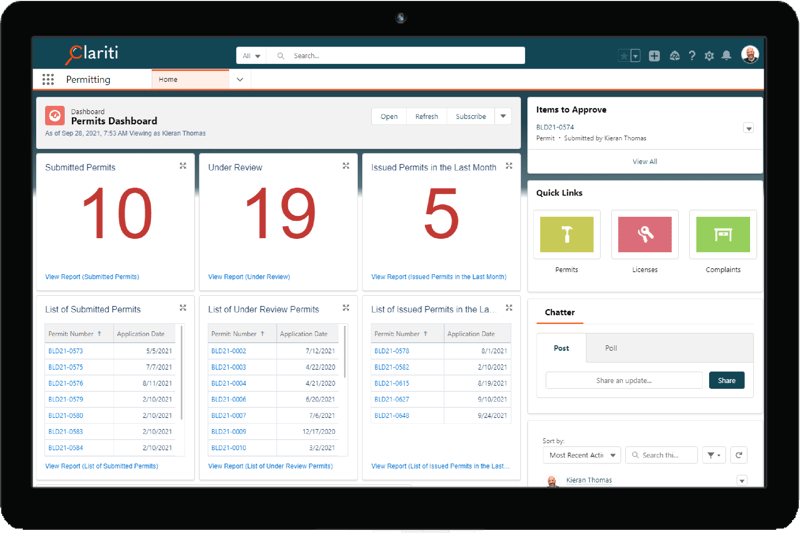Click the Share button
Viewport: 800px width, 533px height.
tap(727, 380)
